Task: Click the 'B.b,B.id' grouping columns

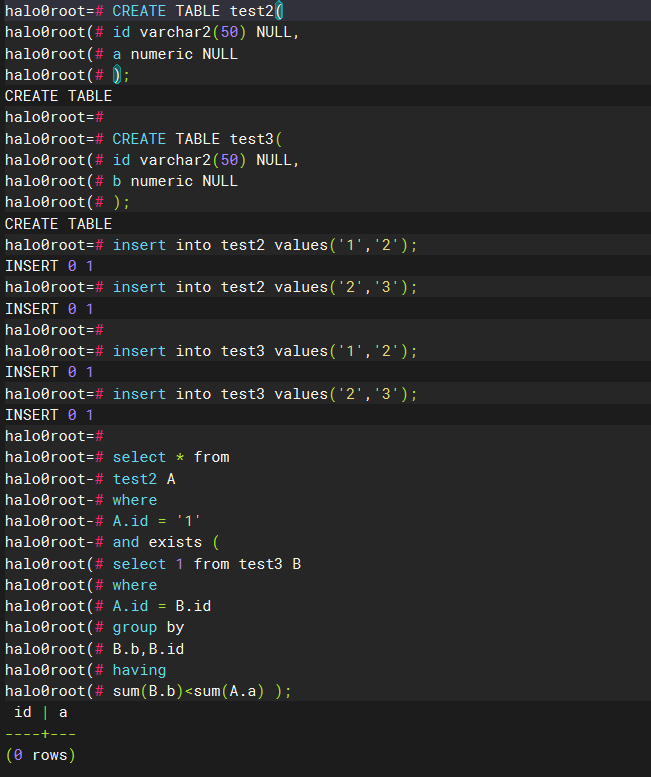Action: pyautogui.click(x=148, y=649)
